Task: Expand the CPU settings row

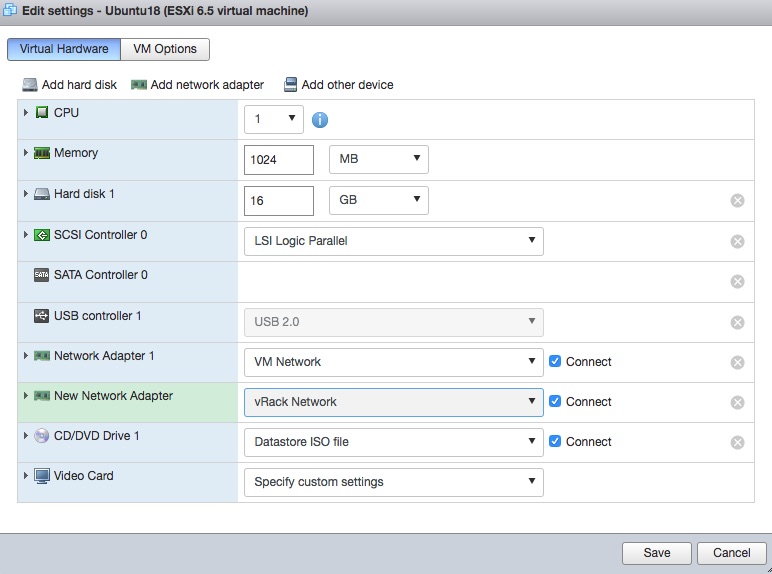Action: point(26,112)
